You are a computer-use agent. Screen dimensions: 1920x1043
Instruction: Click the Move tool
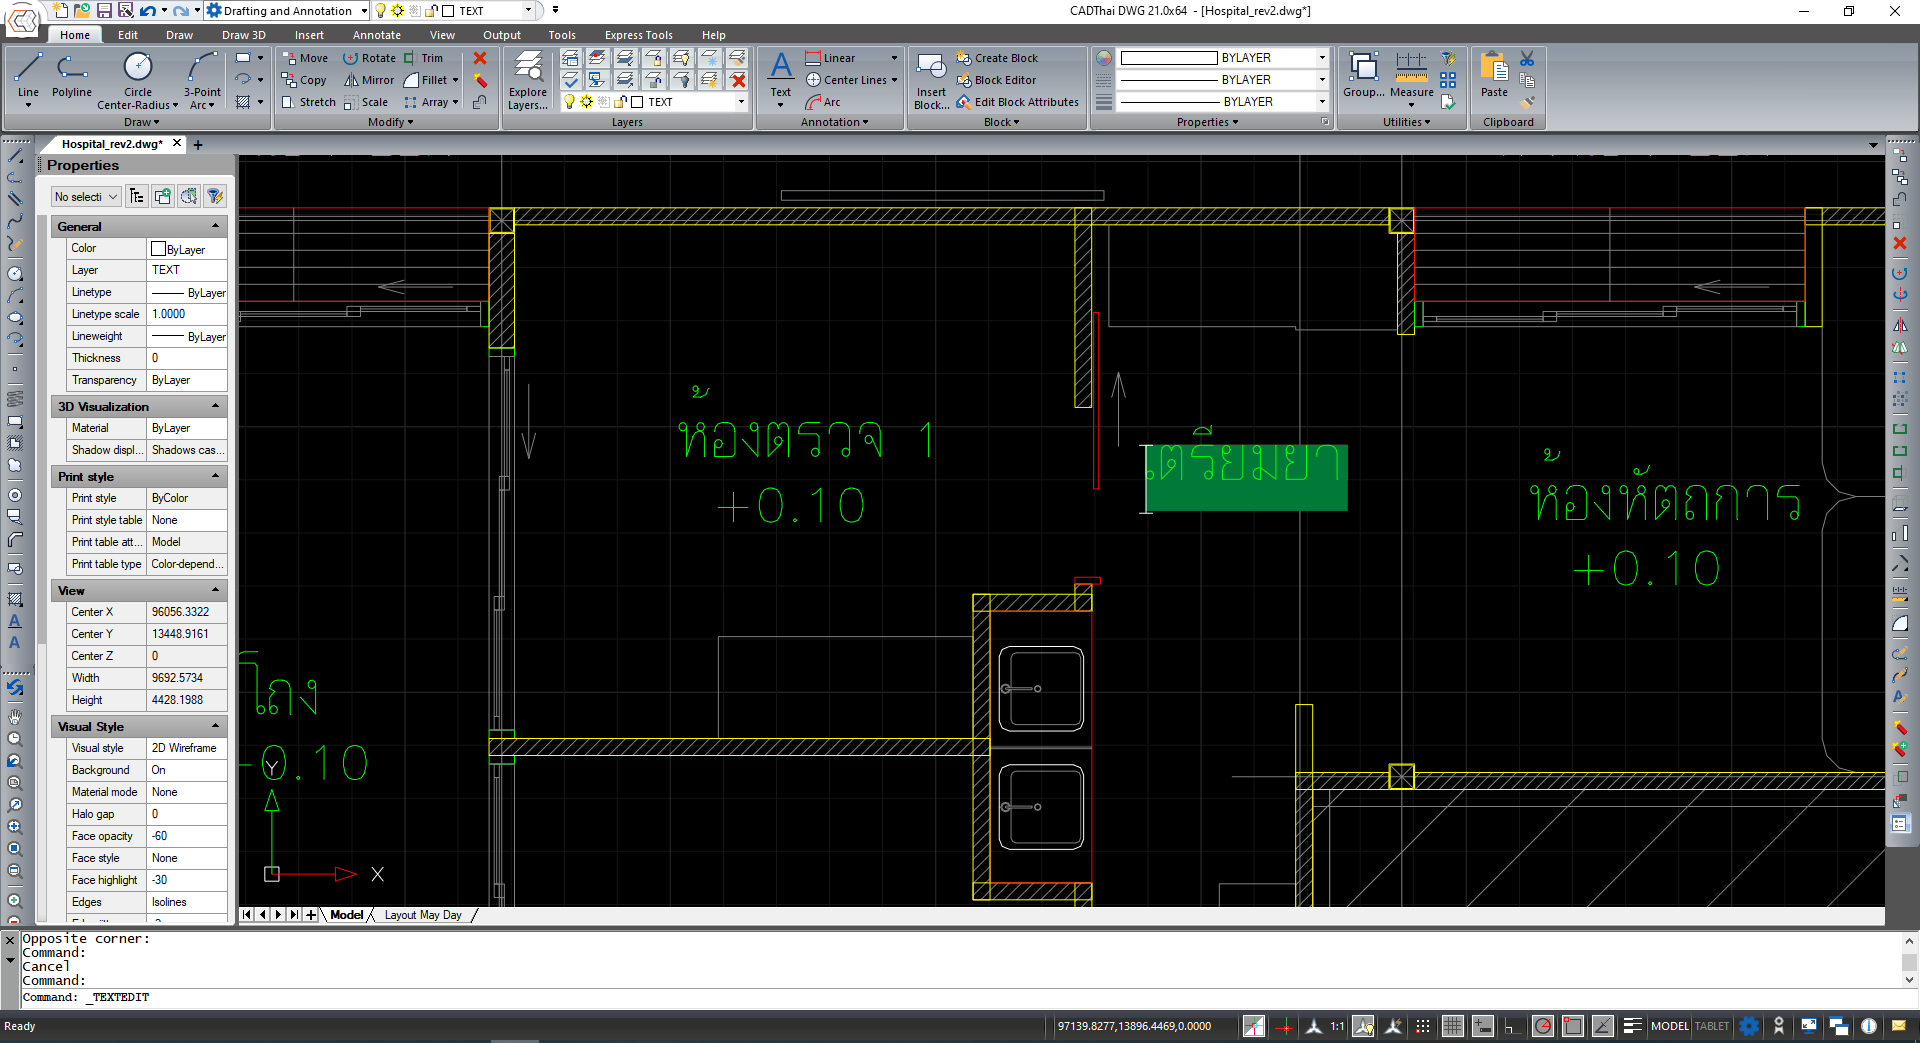pos(304,58)
